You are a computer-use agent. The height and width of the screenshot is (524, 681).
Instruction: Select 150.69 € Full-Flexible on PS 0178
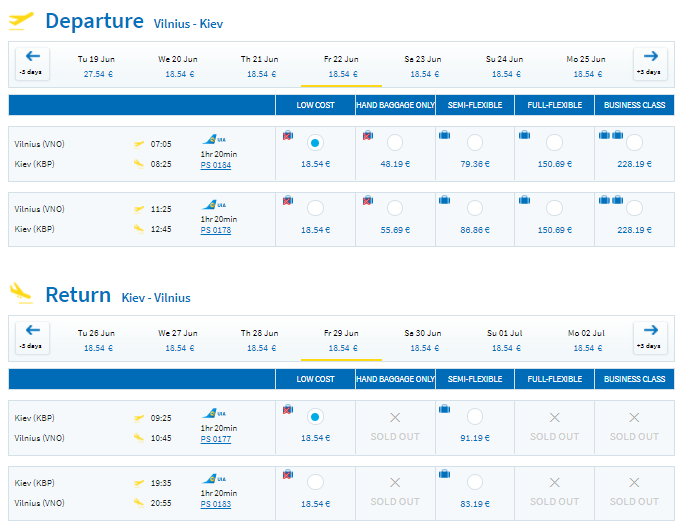coord(554,208)
